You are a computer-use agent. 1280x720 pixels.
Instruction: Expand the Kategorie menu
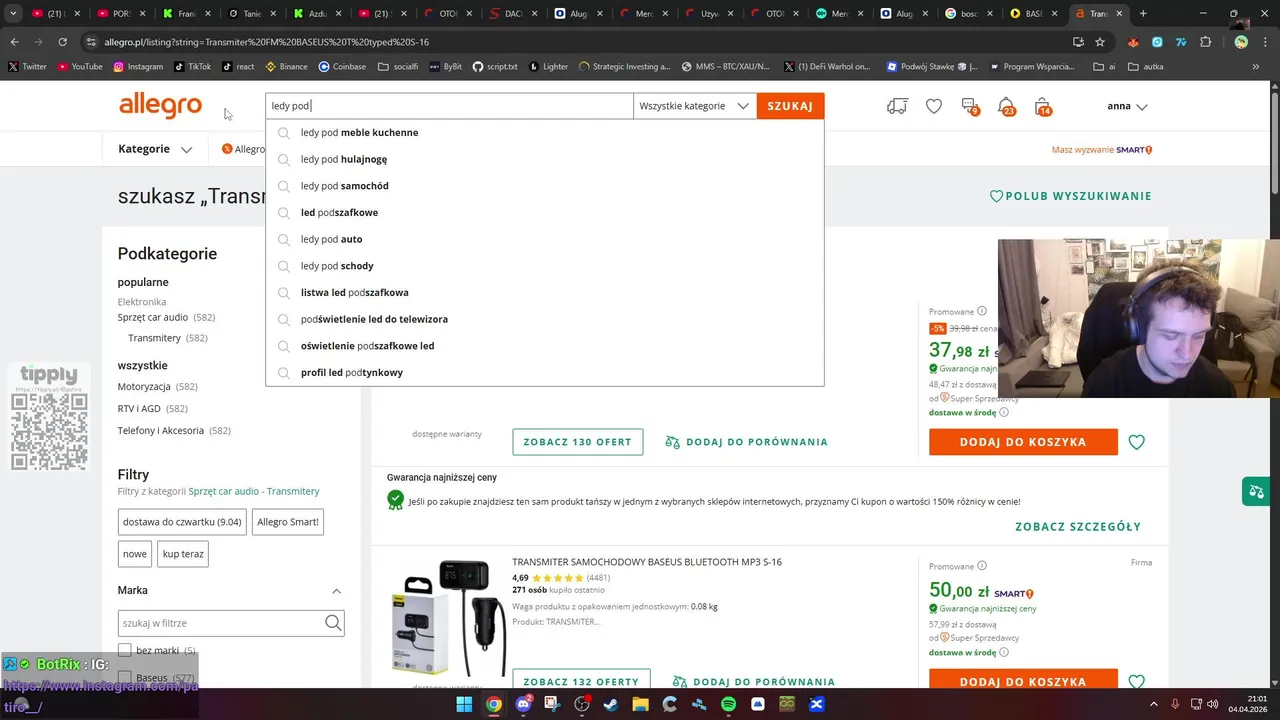pyautogui.click(x=155, y=149)
